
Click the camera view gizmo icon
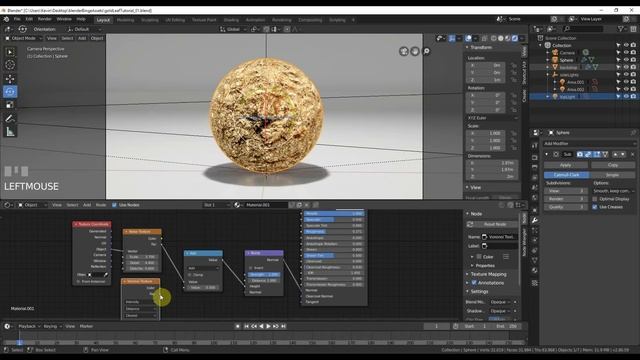(404, 51)
